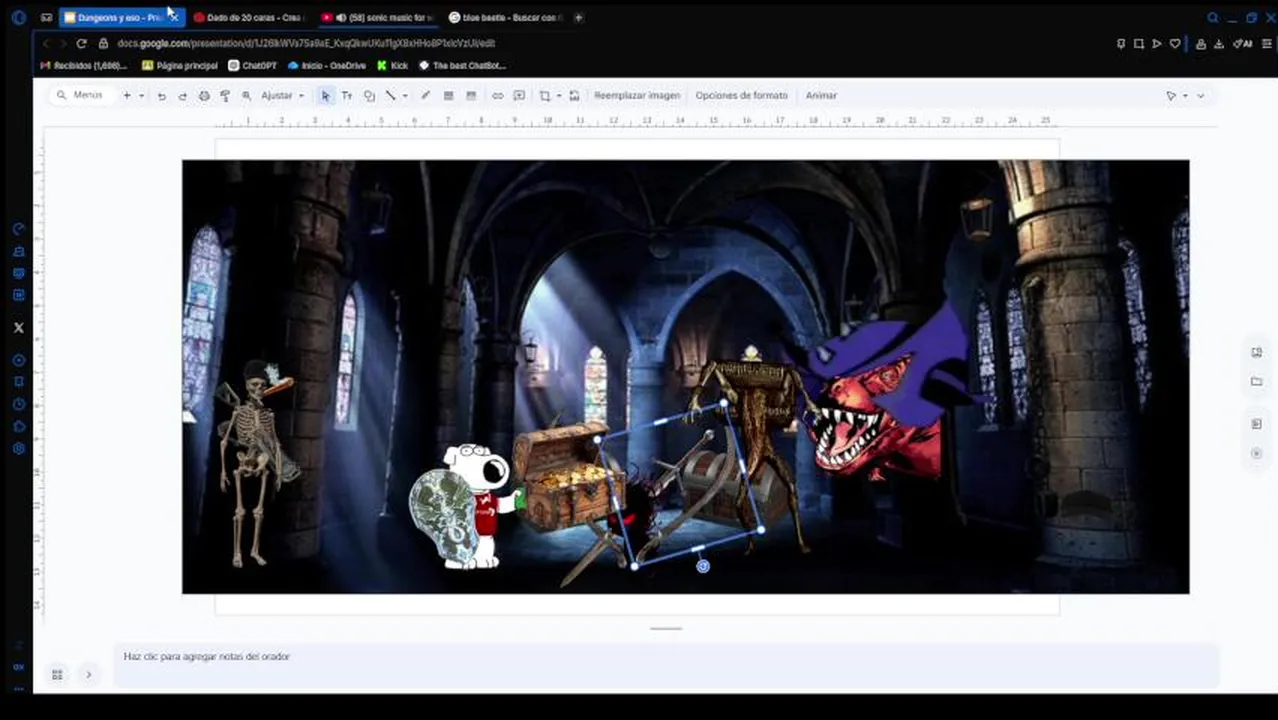Click the browser downloads icon
The image size is (1278, 720).
[1219, 44]
